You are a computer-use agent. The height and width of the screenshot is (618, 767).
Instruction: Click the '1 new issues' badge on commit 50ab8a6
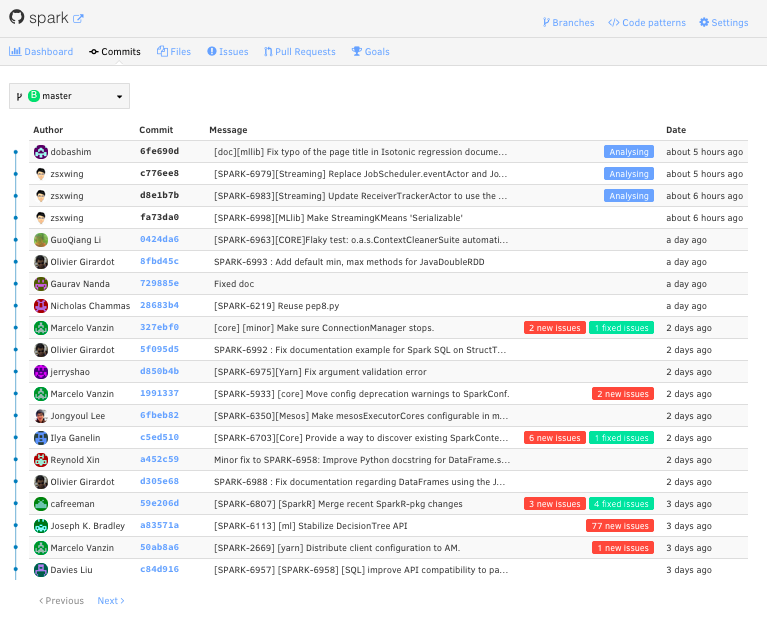tap(623, 548)
